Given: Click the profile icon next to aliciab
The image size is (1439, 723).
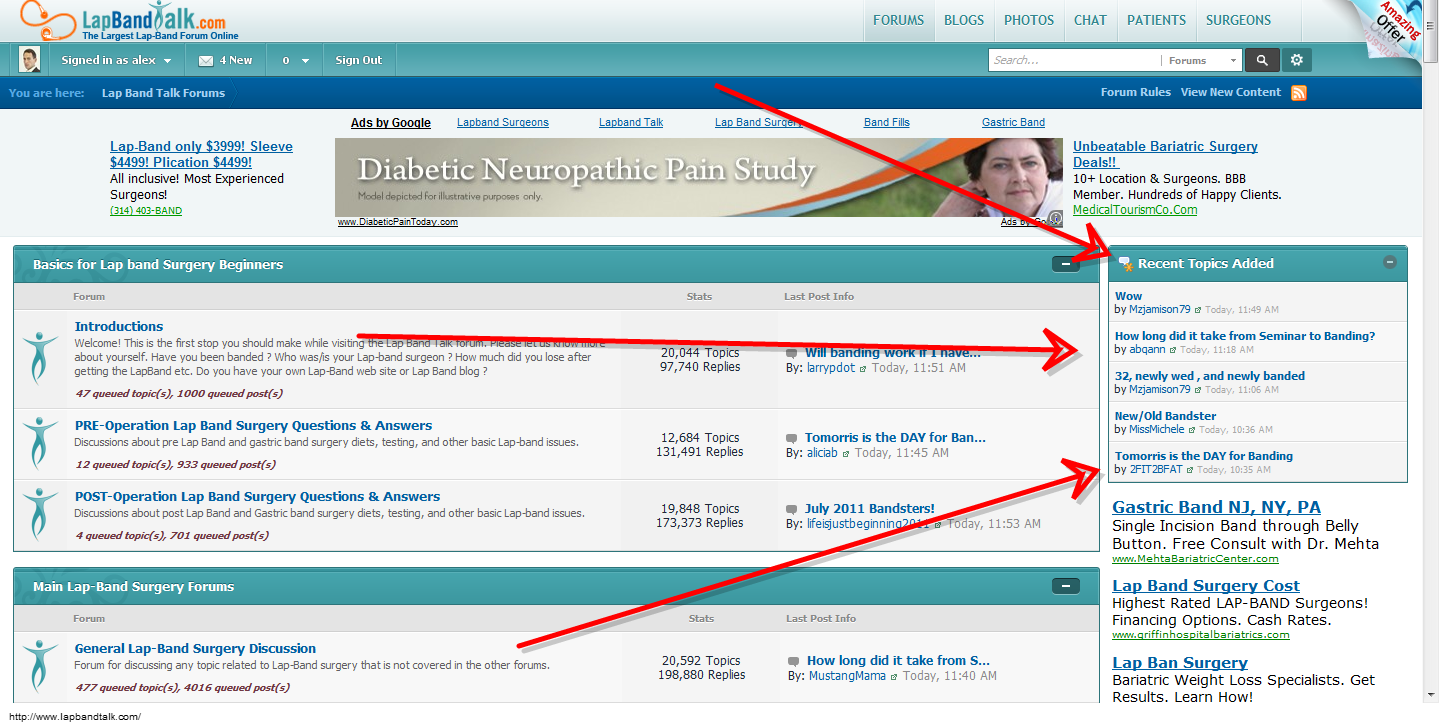Looking at the screenshot, I should [846, 454].
